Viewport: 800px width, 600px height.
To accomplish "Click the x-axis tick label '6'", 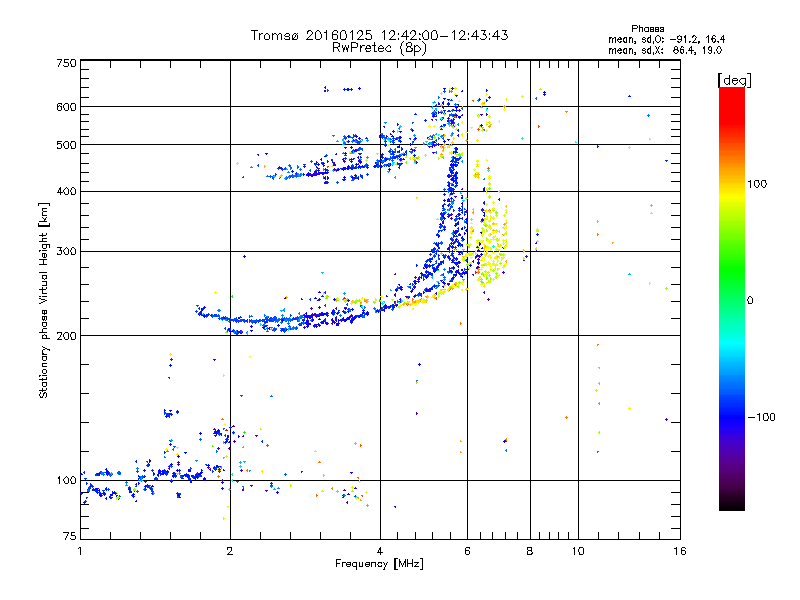I will click(x=467, y=551).
